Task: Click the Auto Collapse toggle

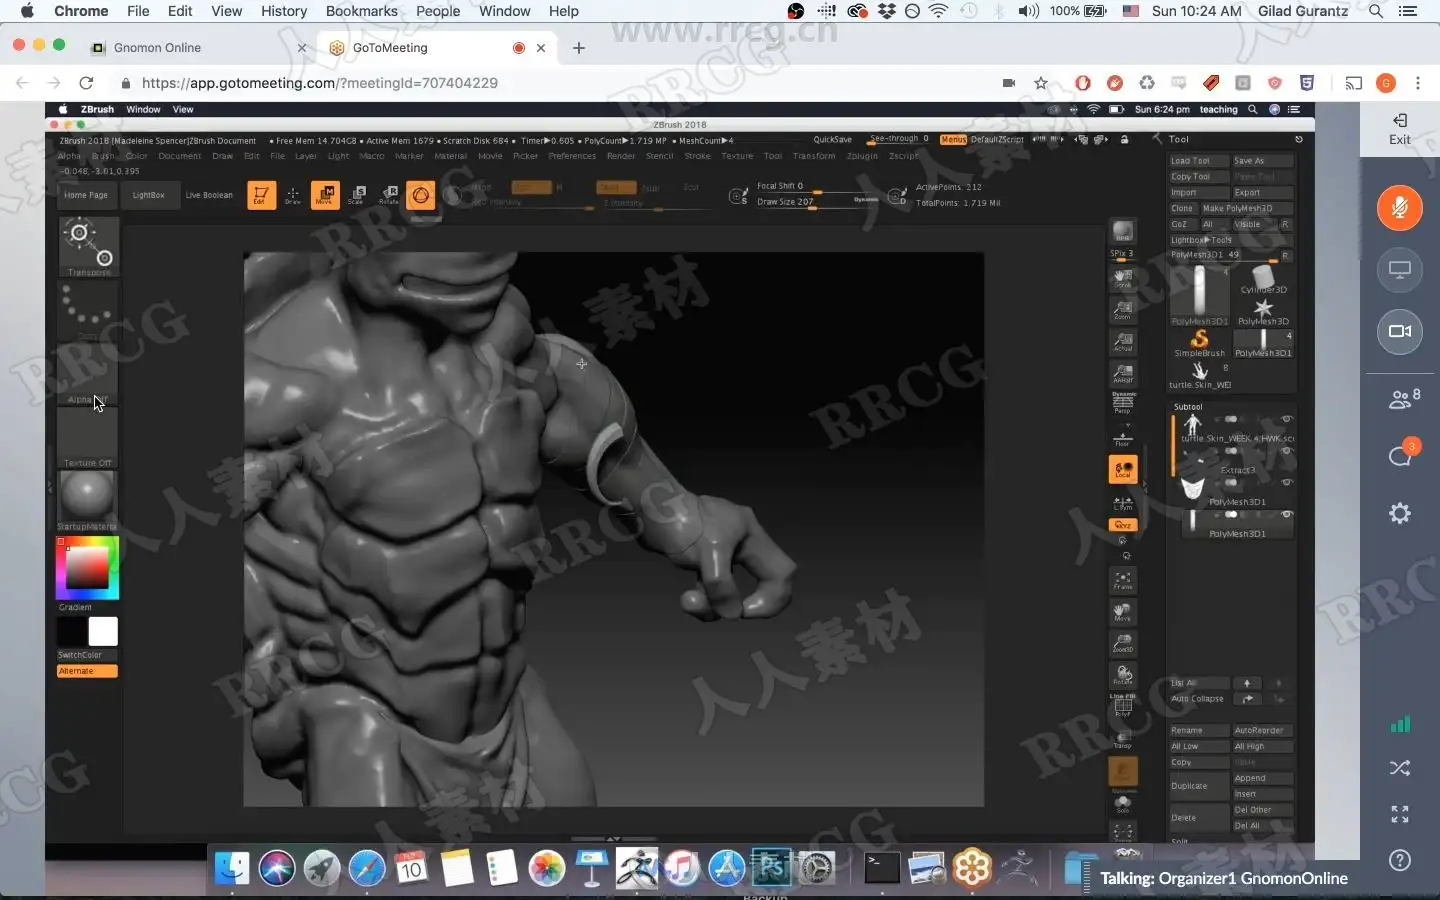Action: (1199, 699)
